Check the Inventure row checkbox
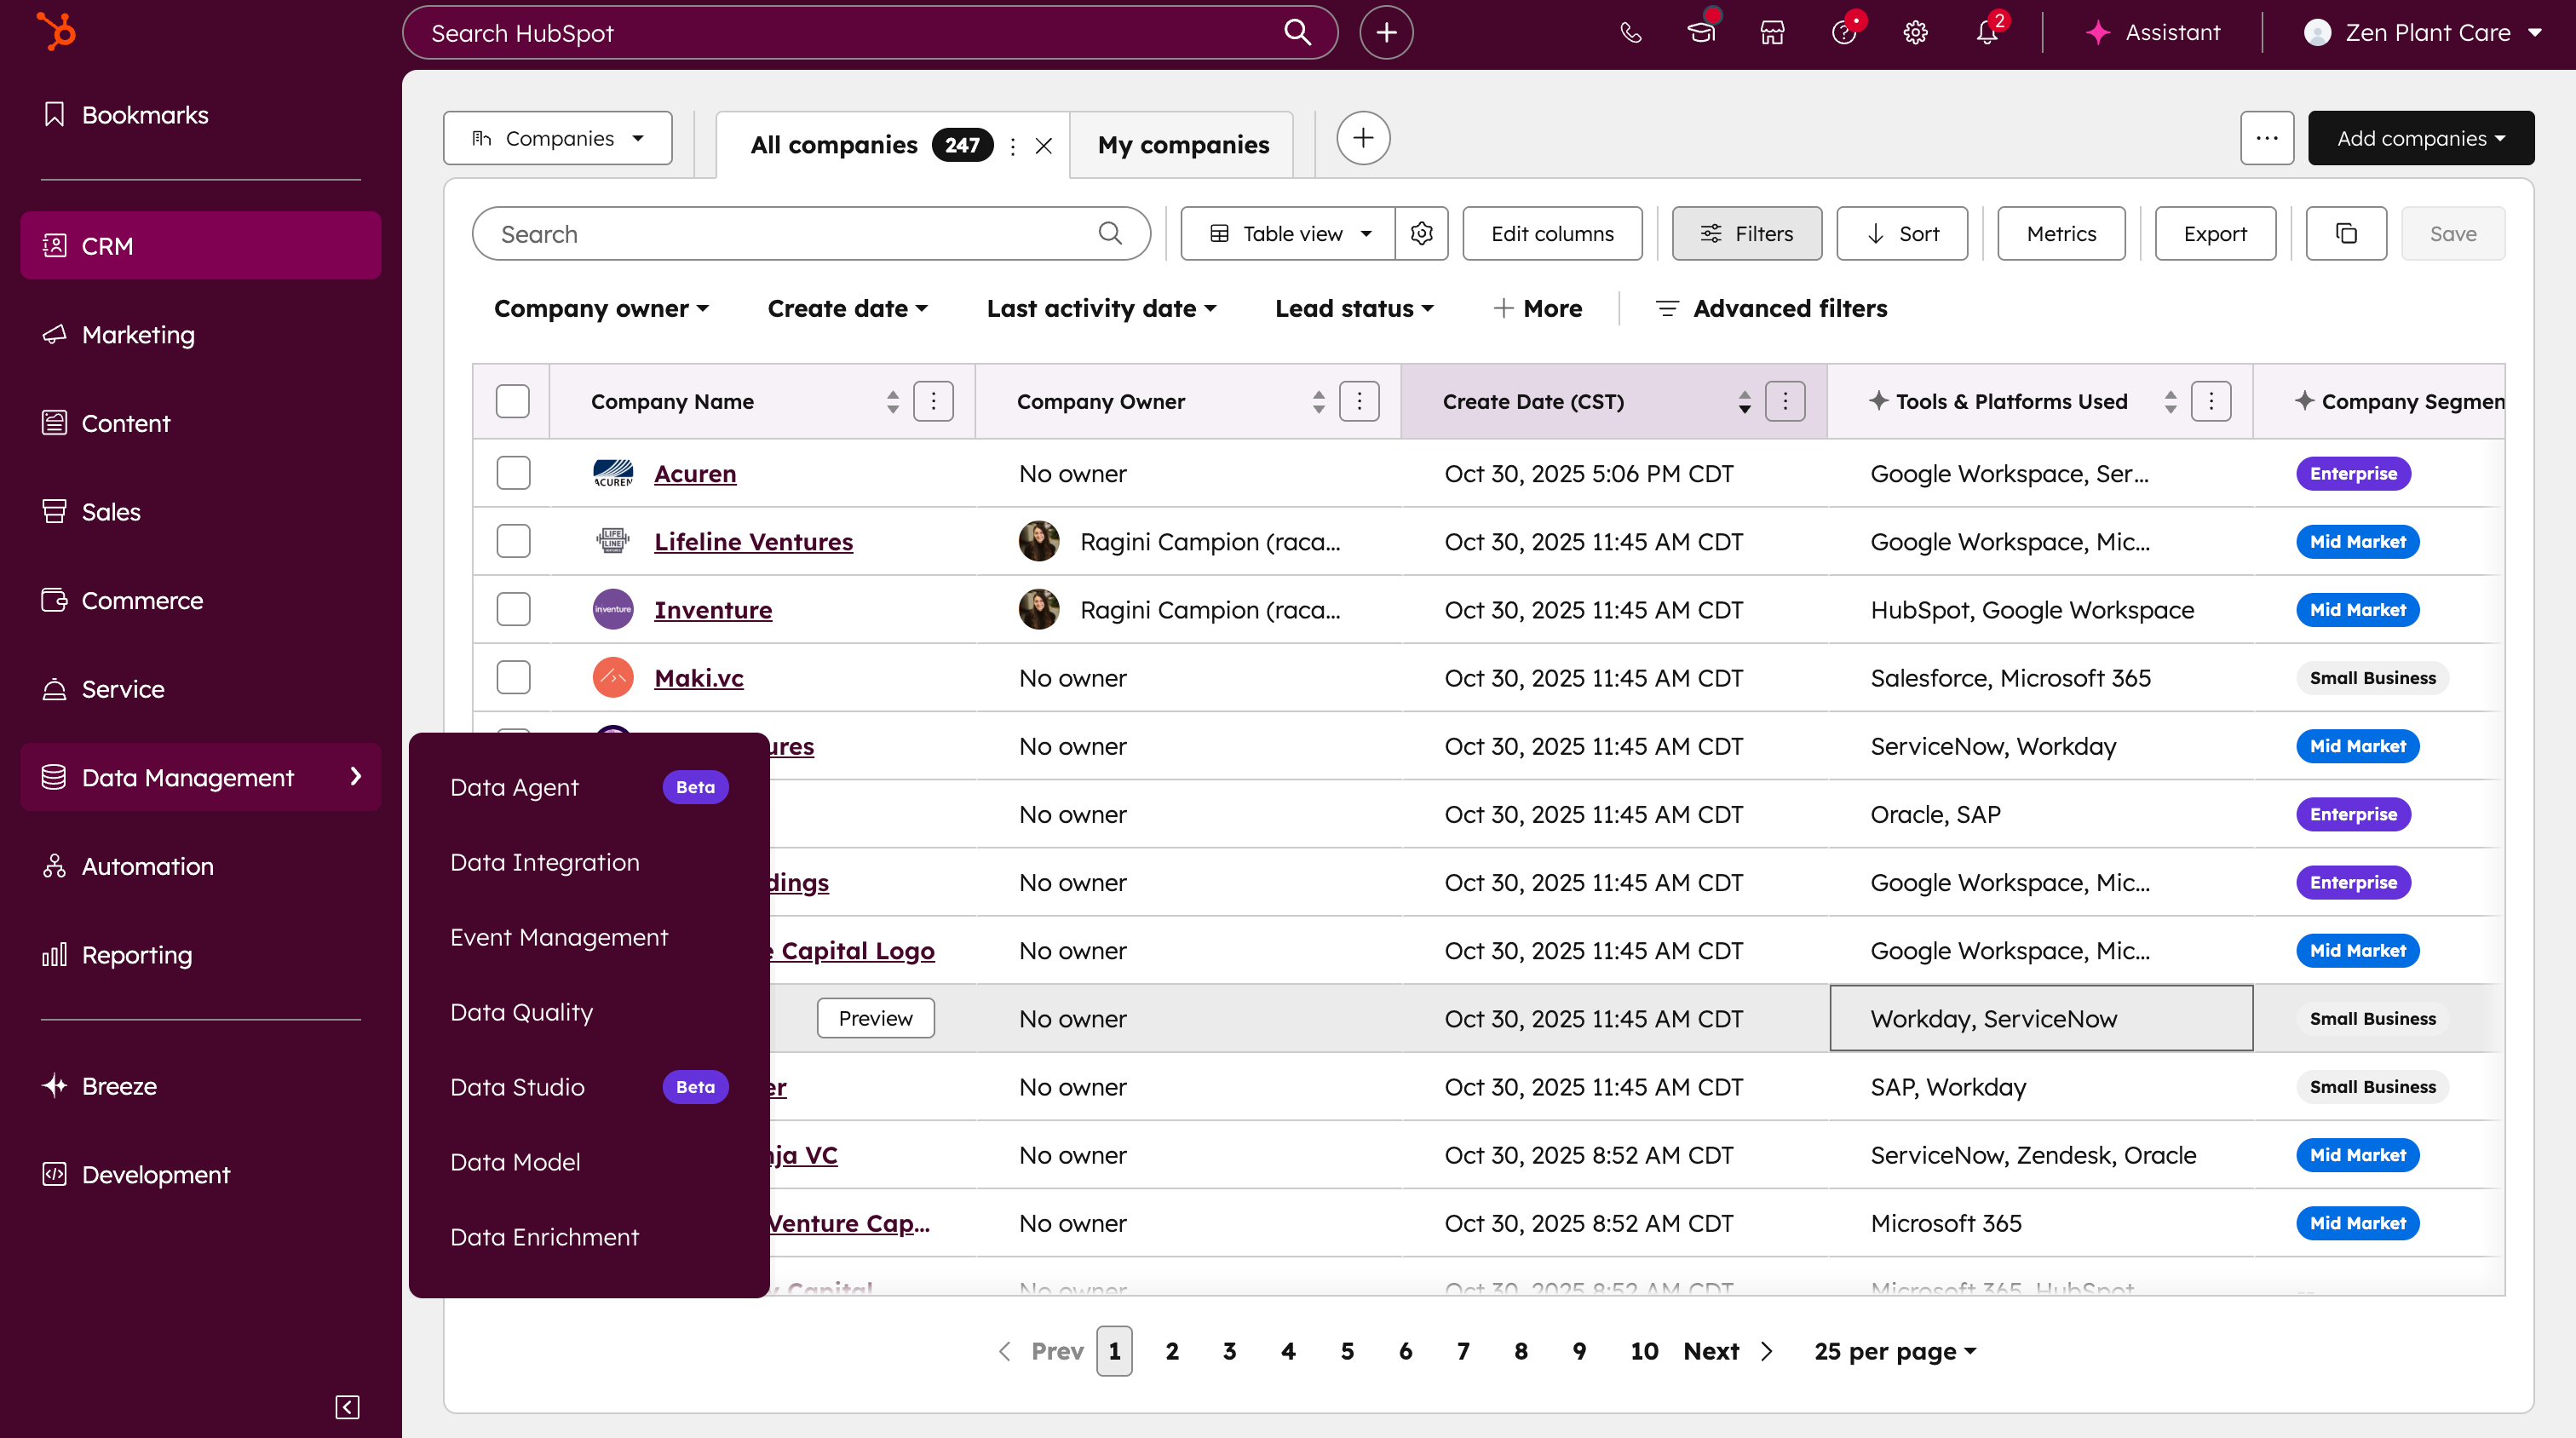 513,609
